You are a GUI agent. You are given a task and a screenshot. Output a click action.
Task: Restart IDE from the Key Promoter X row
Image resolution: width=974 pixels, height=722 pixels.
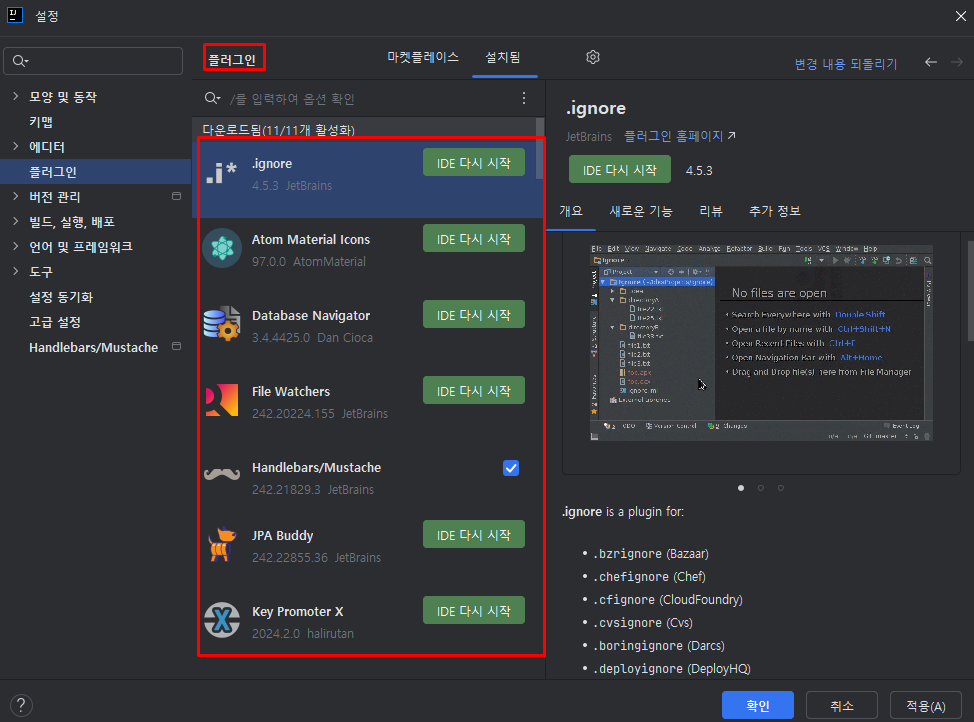[x=474, y=610]
